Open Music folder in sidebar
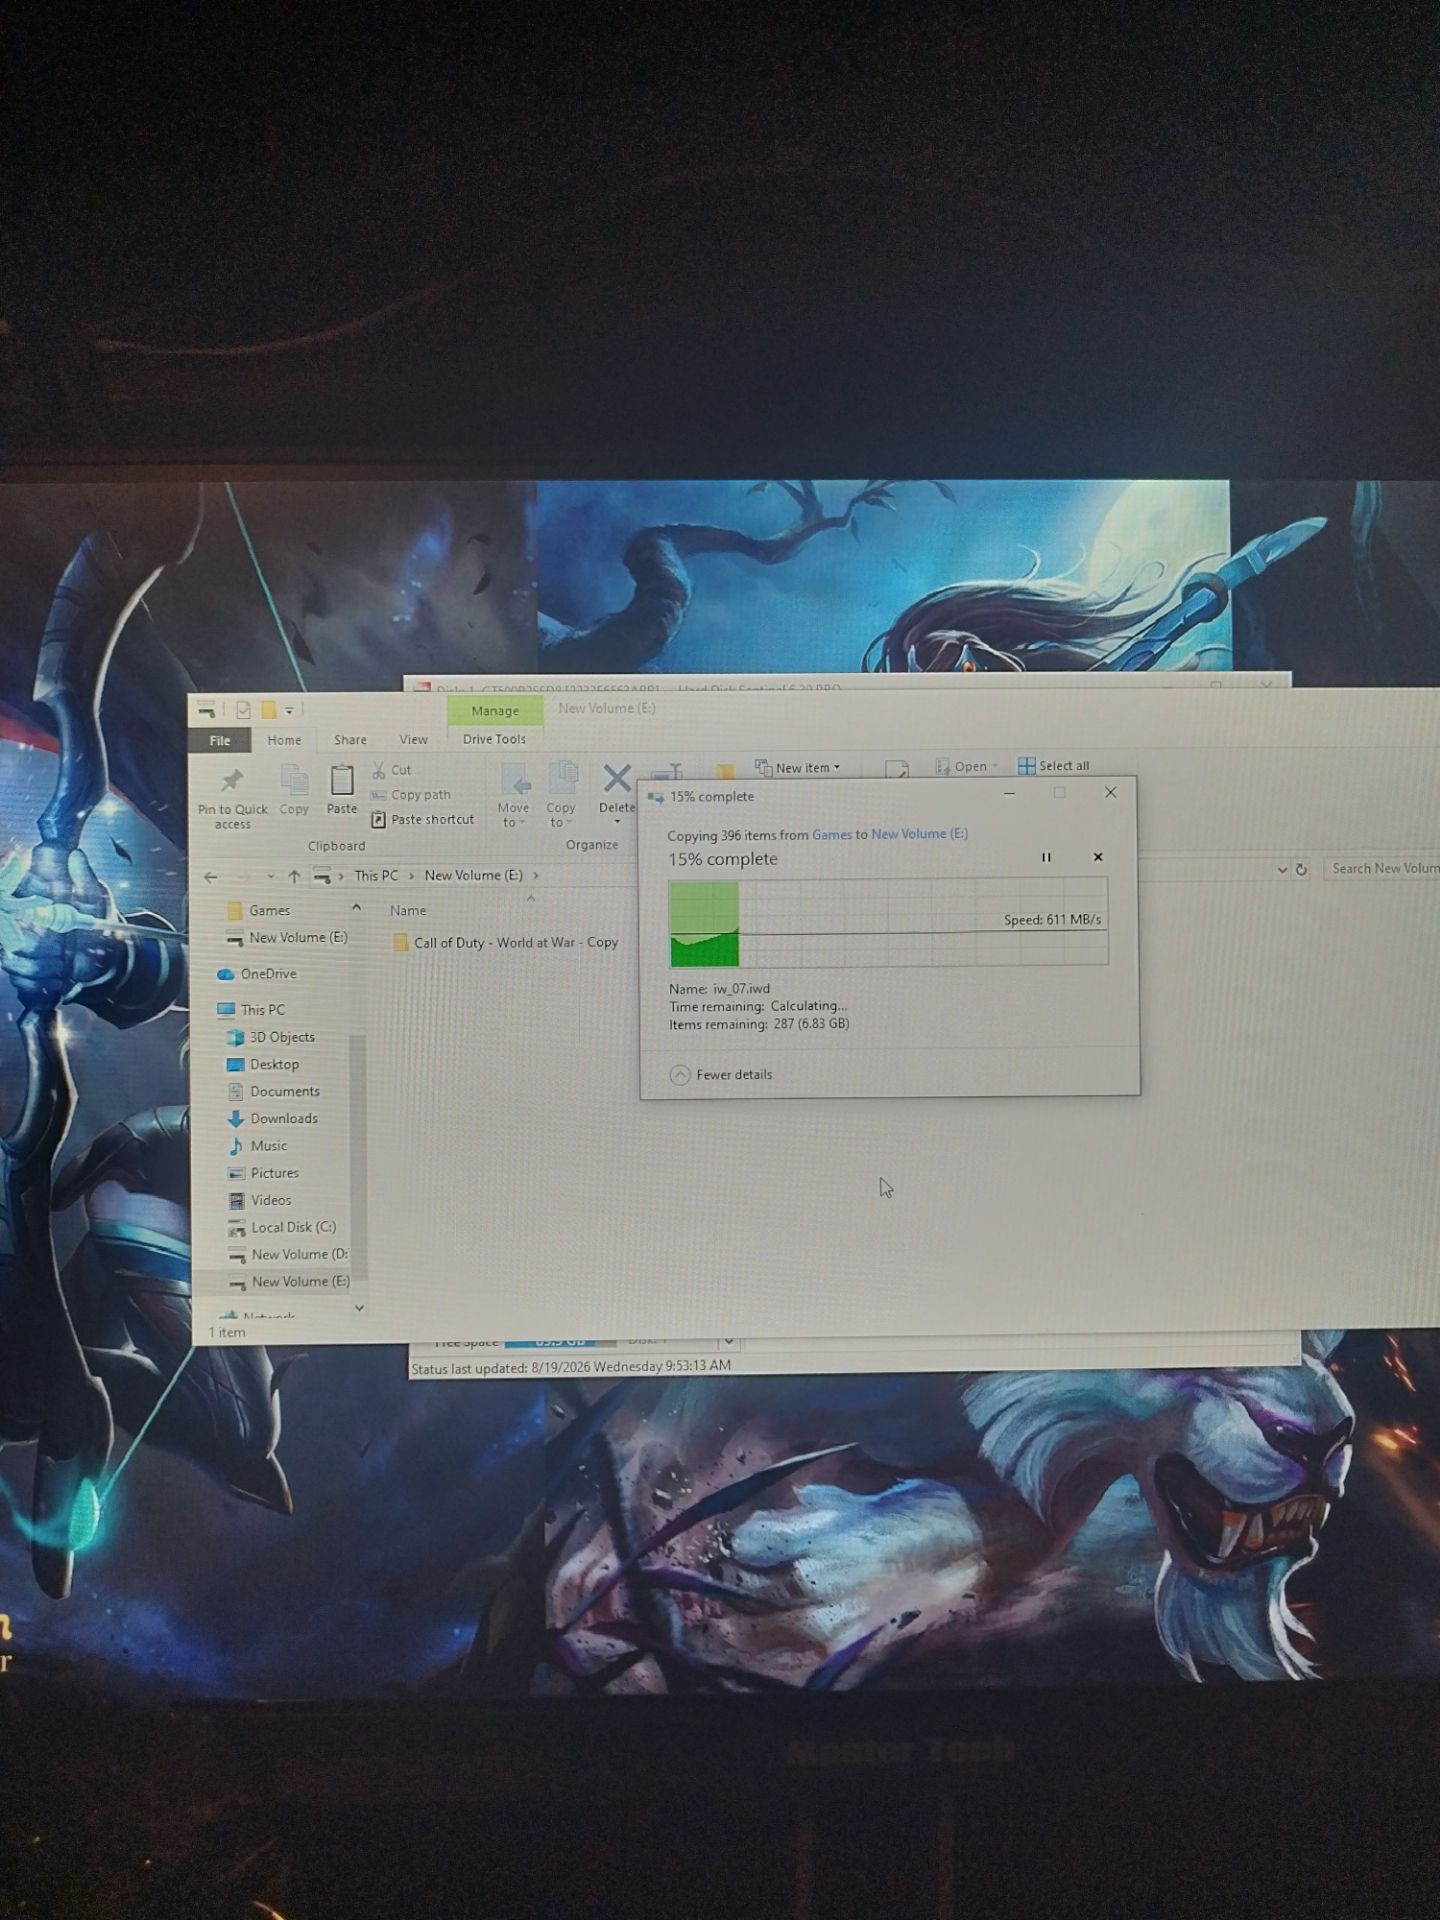Image resolution: width=1440 pixels, height=1920 pixels. [258, 1146]
